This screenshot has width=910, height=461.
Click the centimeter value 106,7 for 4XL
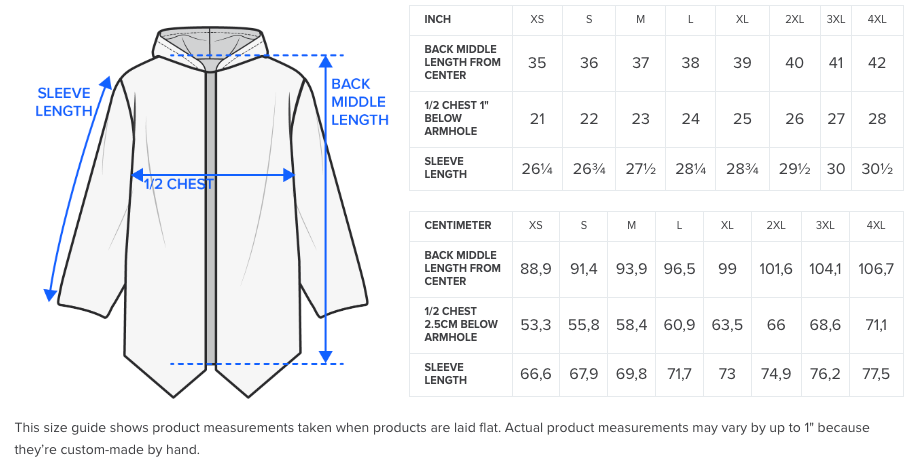(x=875, y=269)
